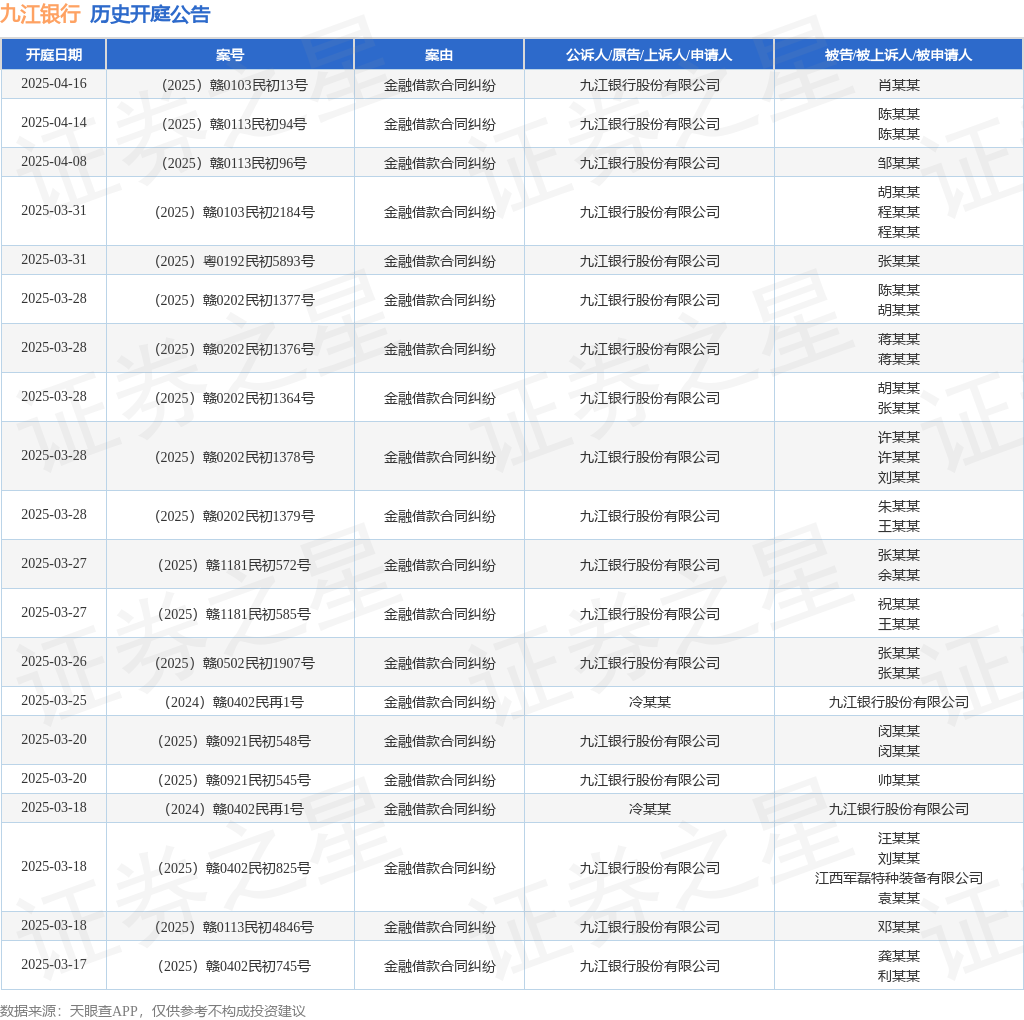Click case number 赣0113民初4846号
The image size is (1024, 1020).
pyautogui.click(x=234, y=927)
